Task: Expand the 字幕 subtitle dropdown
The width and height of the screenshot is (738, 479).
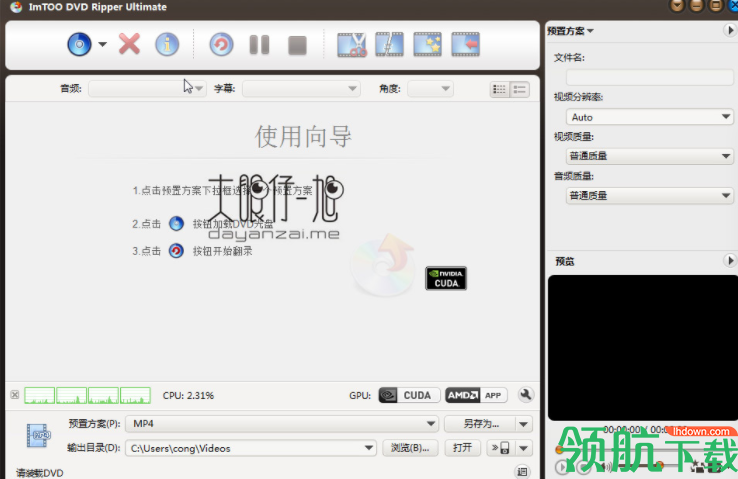Action: pyautogui.click(x=301, y=88)
